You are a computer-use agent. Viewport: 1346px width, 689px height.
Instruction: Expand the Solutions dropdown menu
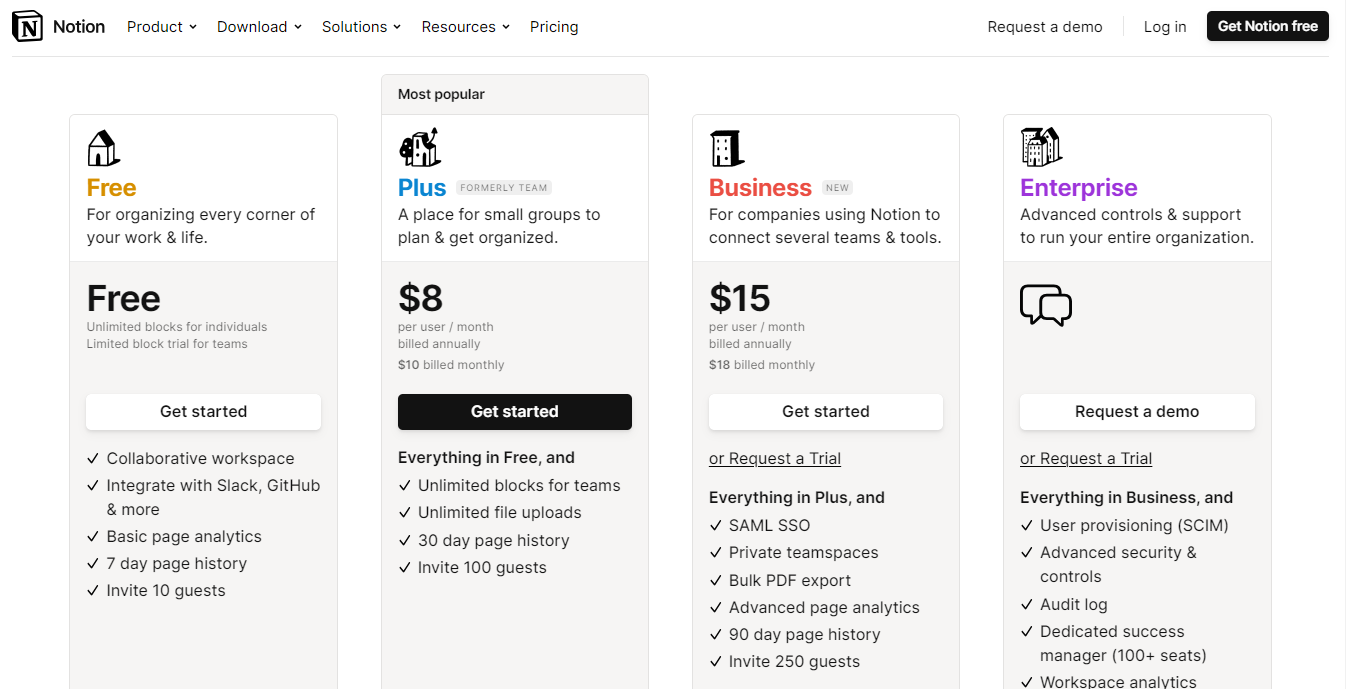361,27
